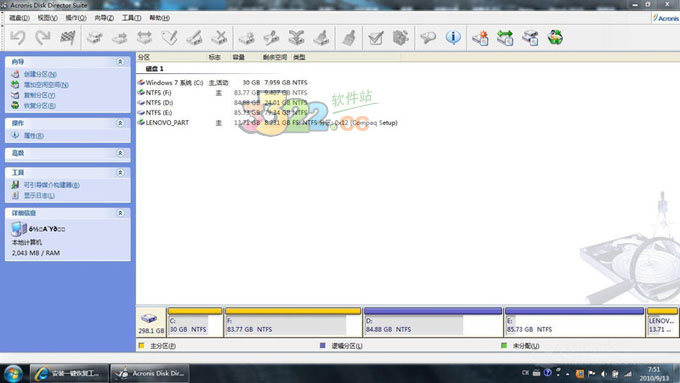
Task: Collapse the 操作 sidebar panel
Action: (120, 123)
